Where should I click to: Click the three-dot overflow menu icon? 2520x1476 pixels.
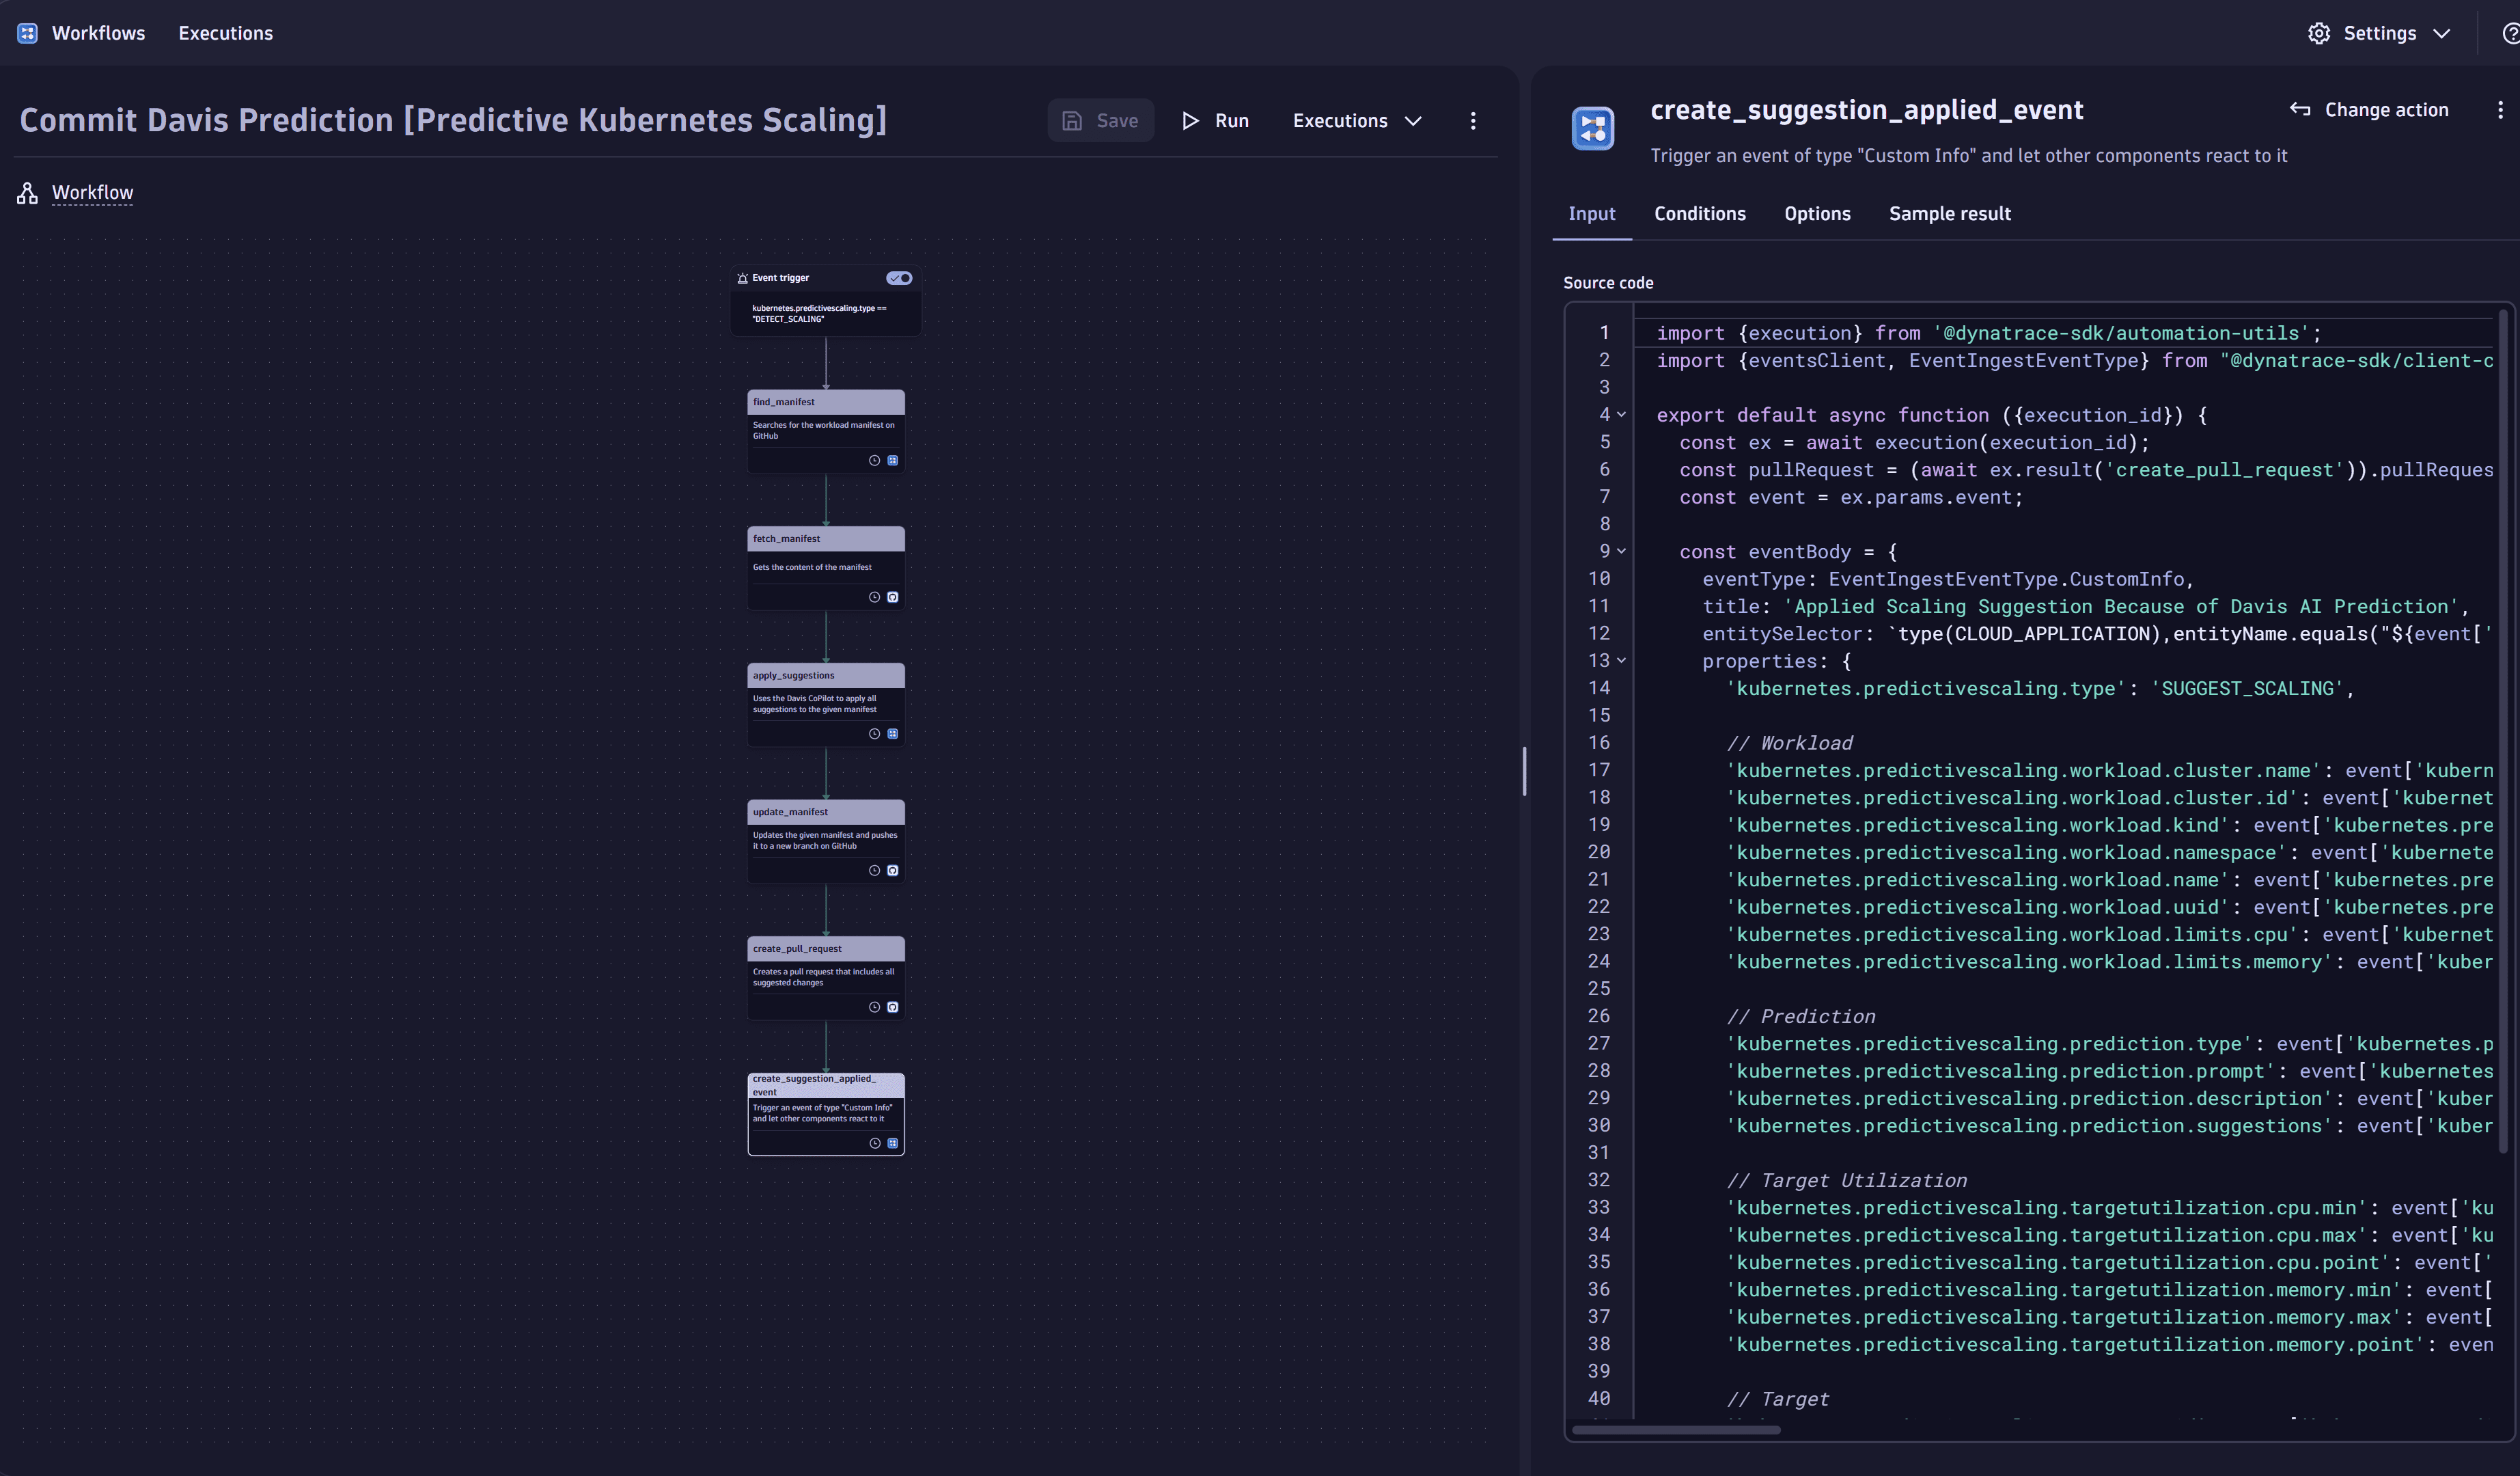[1473, 120]
